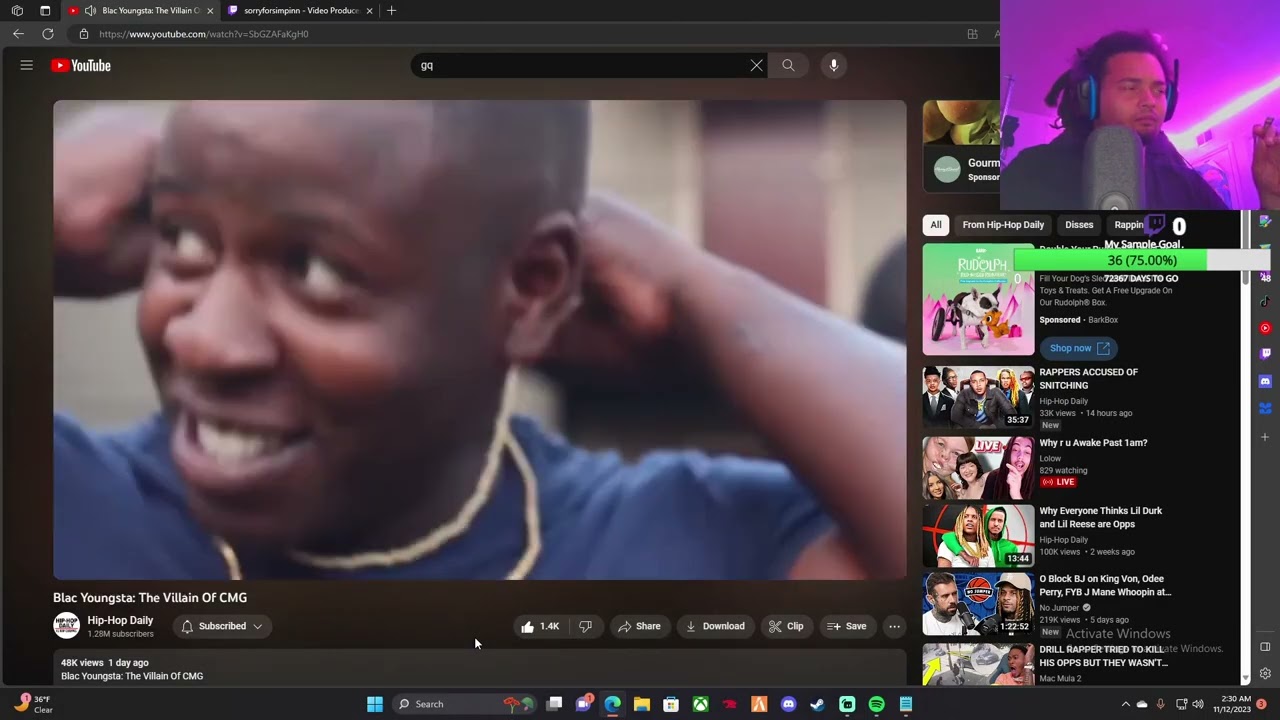
Task: Select the All filter chip
Action: pyautogui.click(x=936, y=225)
